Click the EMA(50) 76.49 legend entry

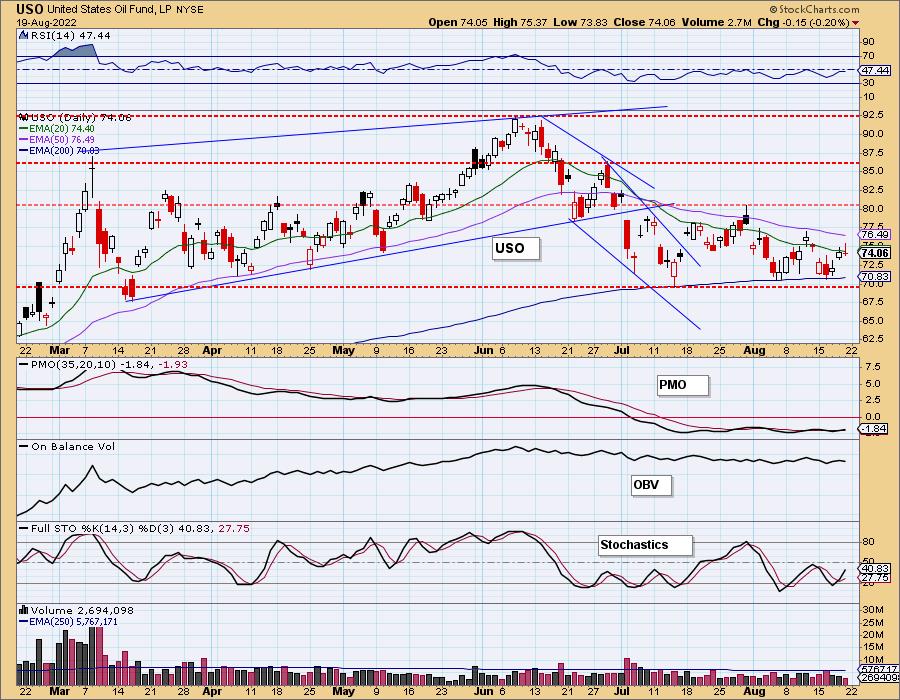pos(56,139)
